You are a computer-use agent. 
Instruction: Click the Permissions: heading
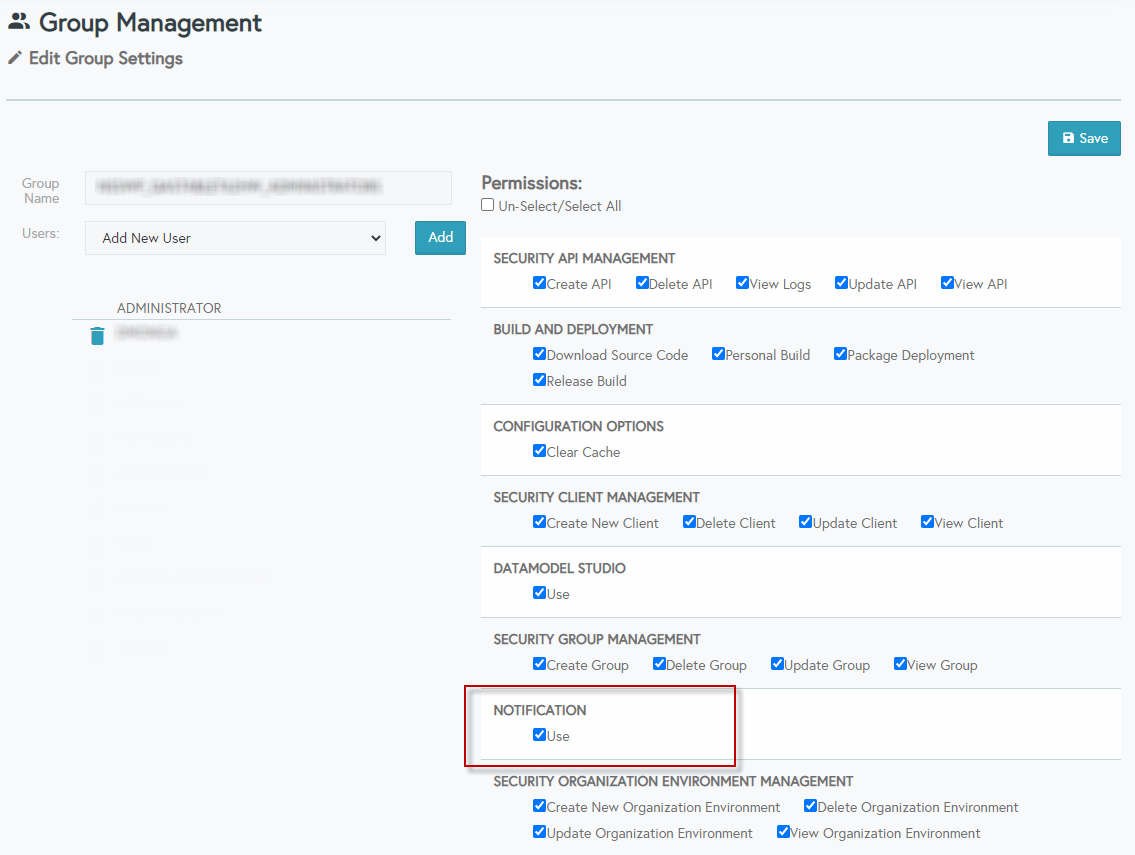point(531,182)
